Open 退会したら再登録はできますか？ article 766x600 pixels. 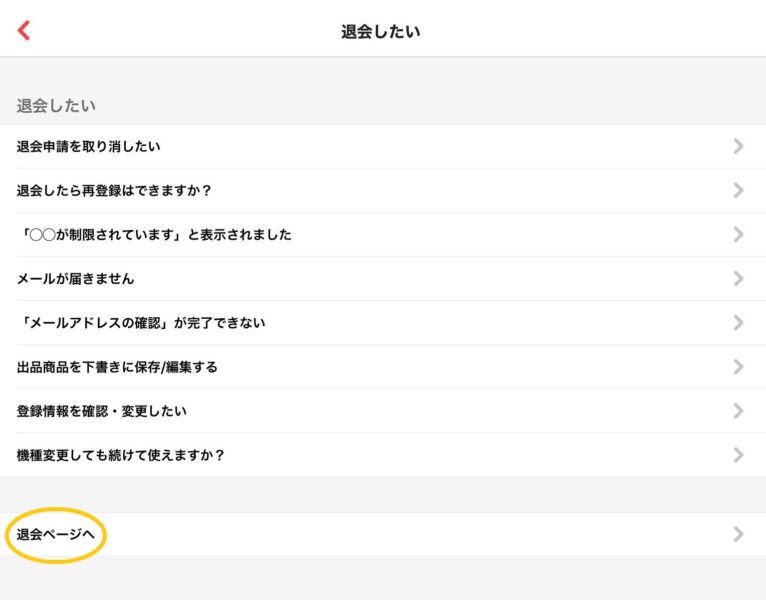click(x=115, y=191)
